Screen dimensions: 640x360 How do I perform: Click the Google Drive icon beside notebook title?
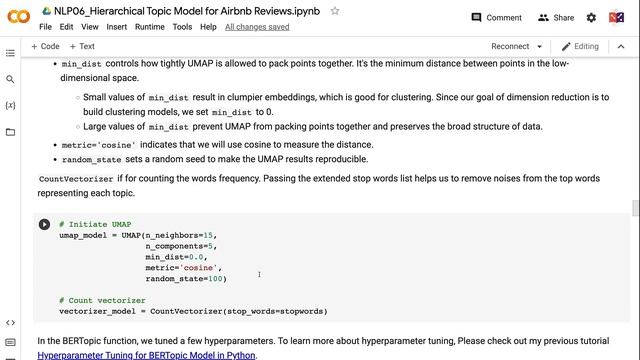point(47,11)
